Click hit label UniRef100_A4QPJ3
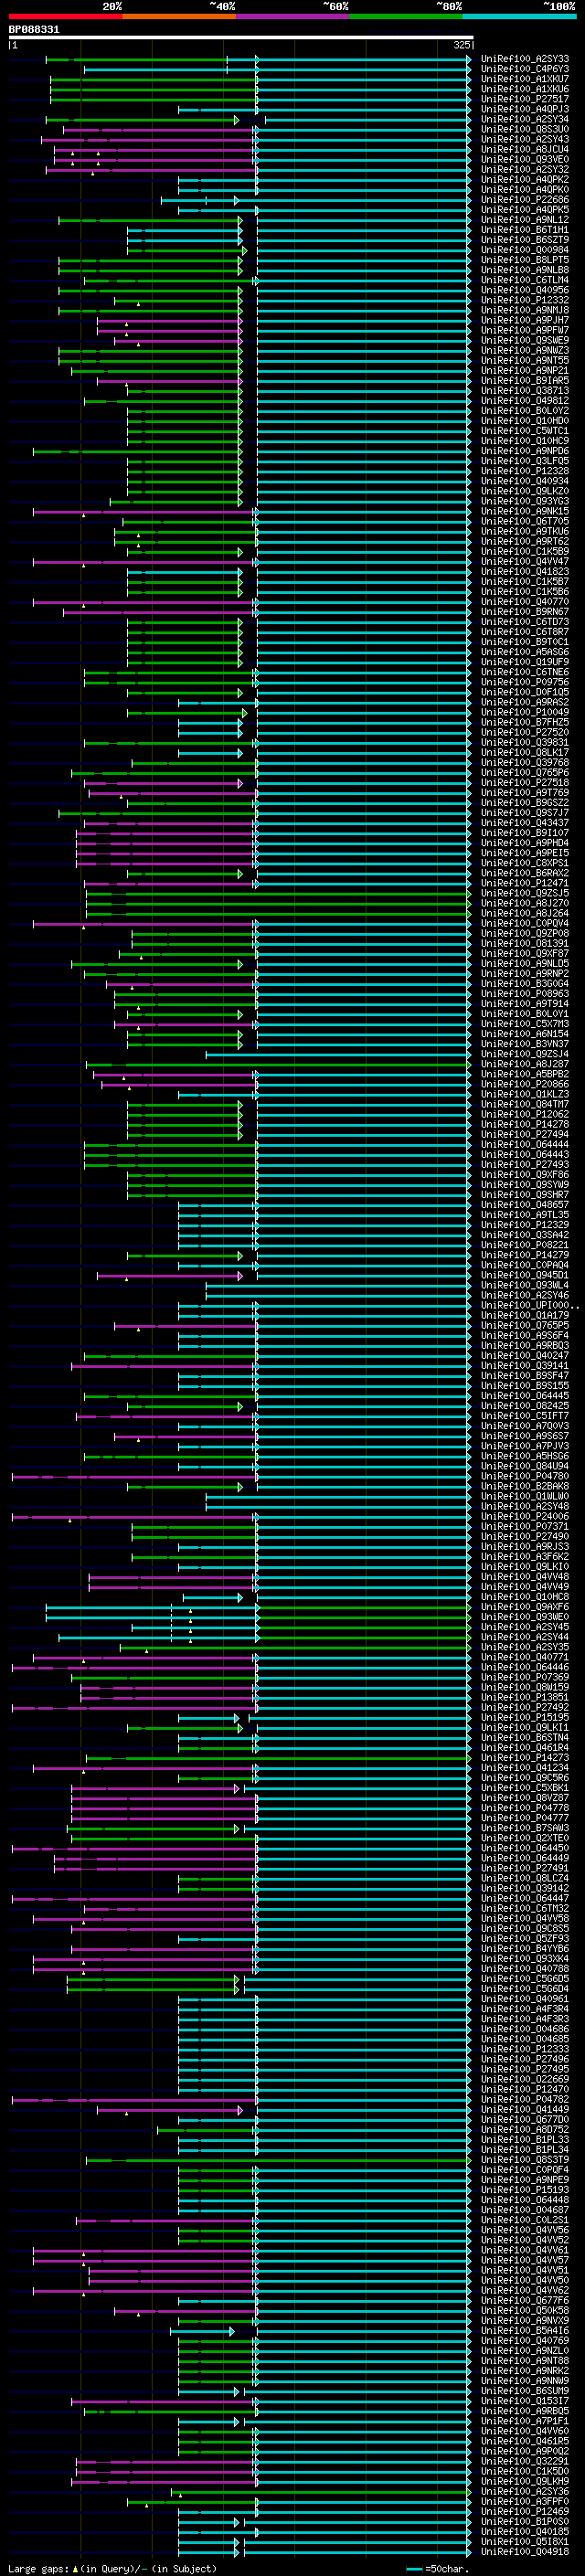 [x=525, y=109]
